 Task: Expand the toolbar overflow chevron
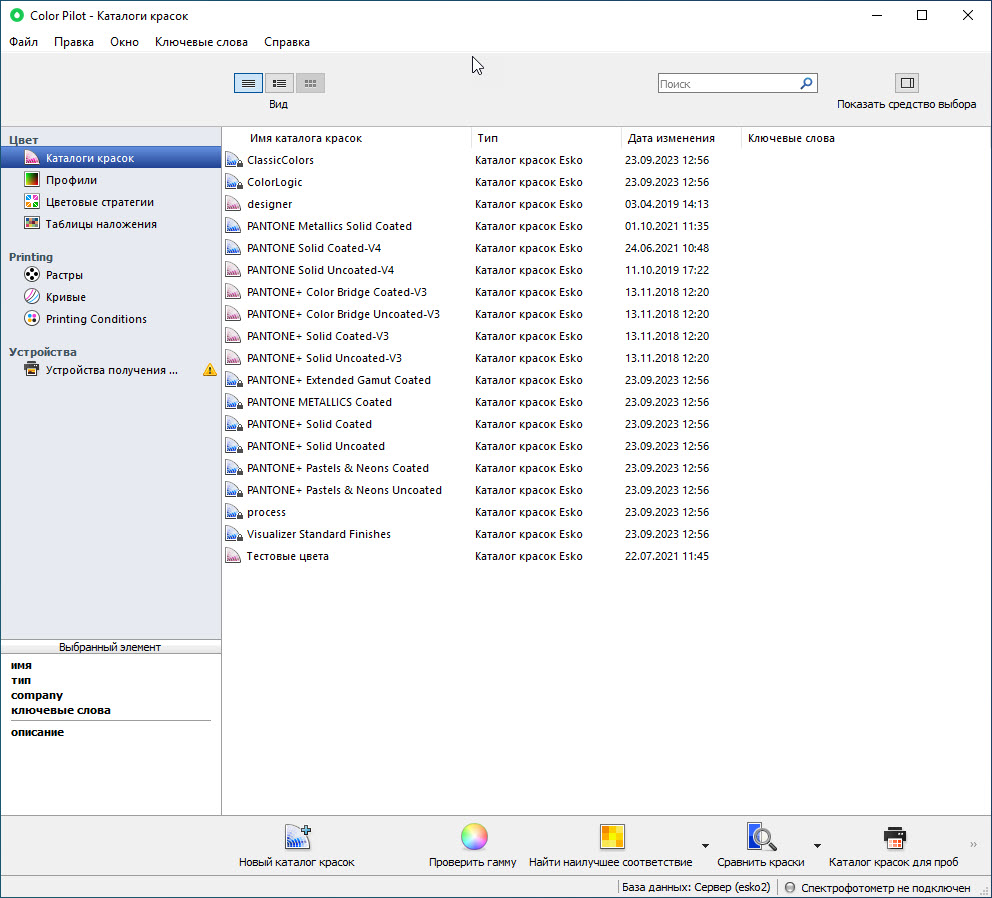(973, 845)
